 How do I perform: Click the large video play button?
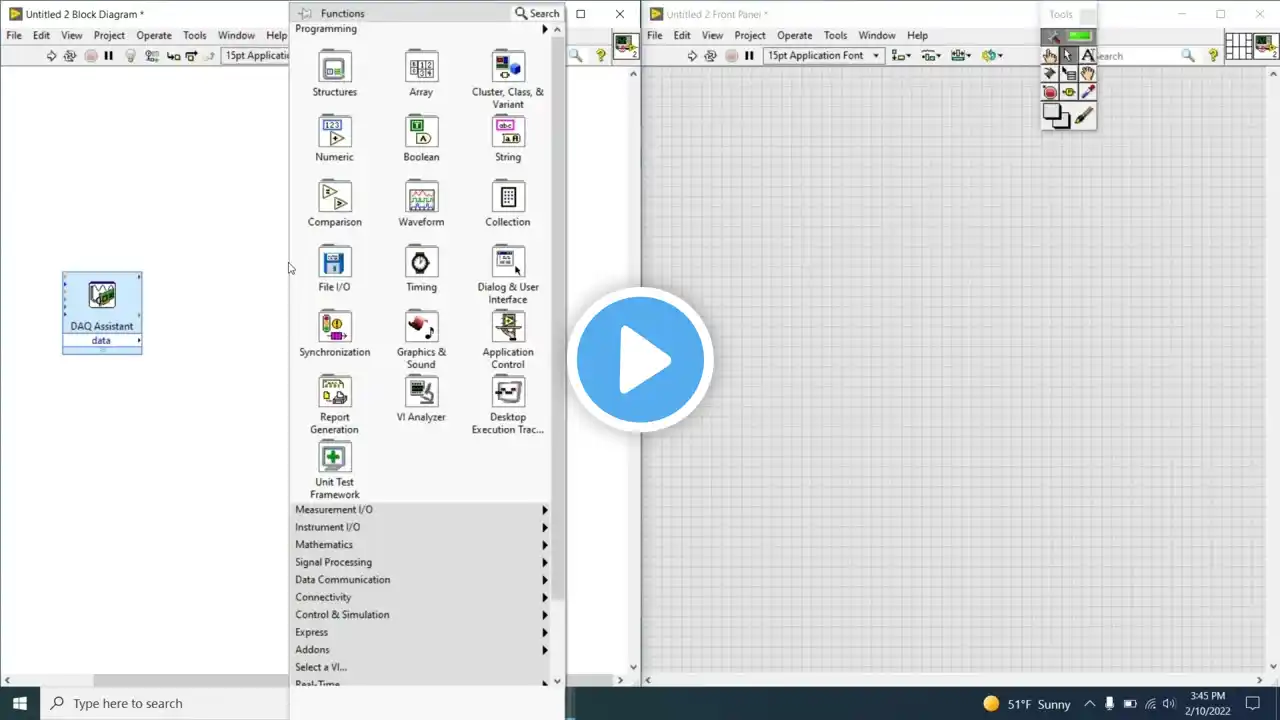[640, 360]
